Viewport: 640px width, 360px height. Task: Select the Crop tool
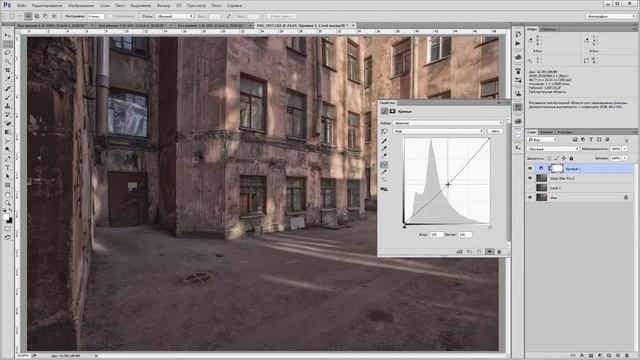8,71
